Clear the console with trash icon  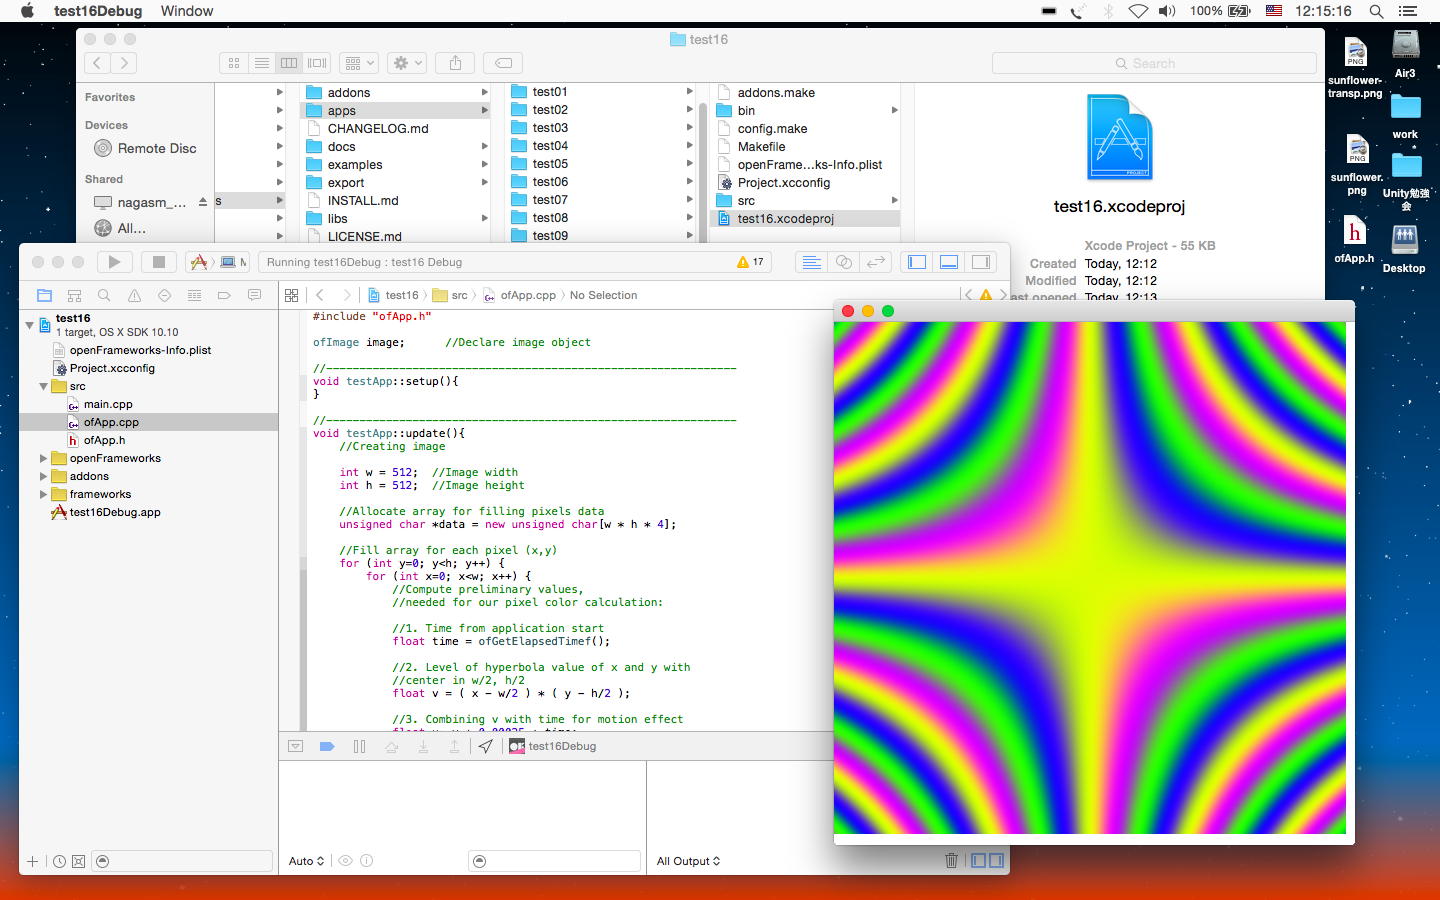click(x=951, y=861)
